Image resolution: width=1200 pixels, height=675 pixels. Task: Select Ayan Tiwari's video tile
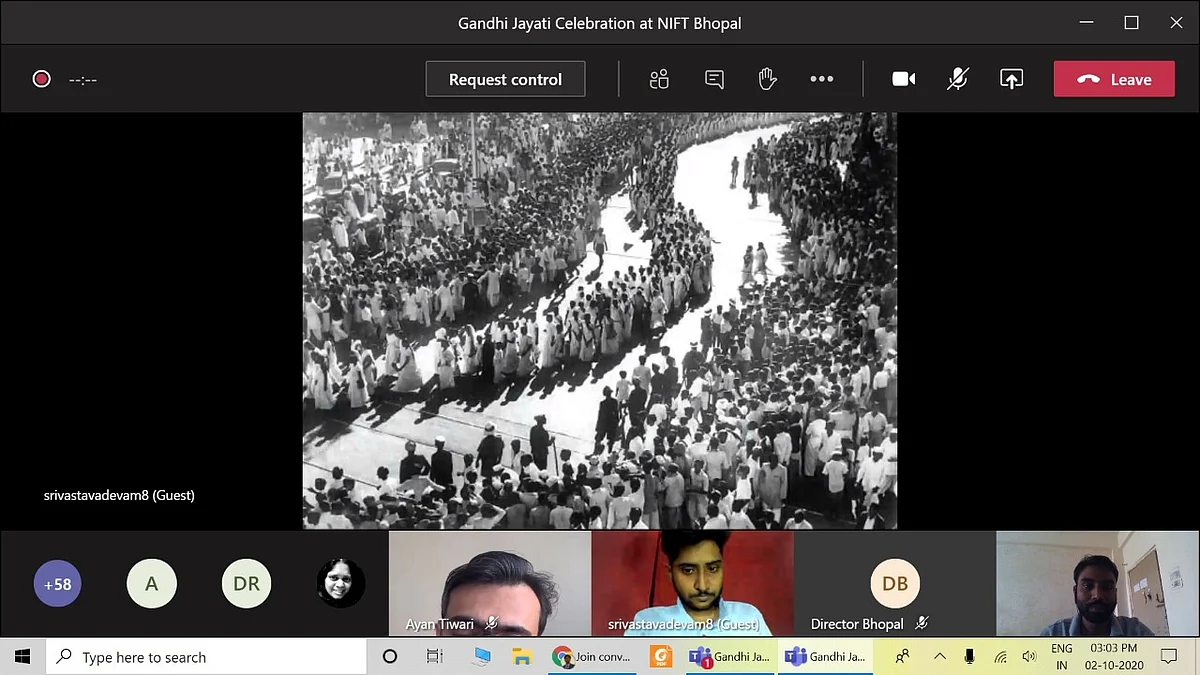click(490, 584)
